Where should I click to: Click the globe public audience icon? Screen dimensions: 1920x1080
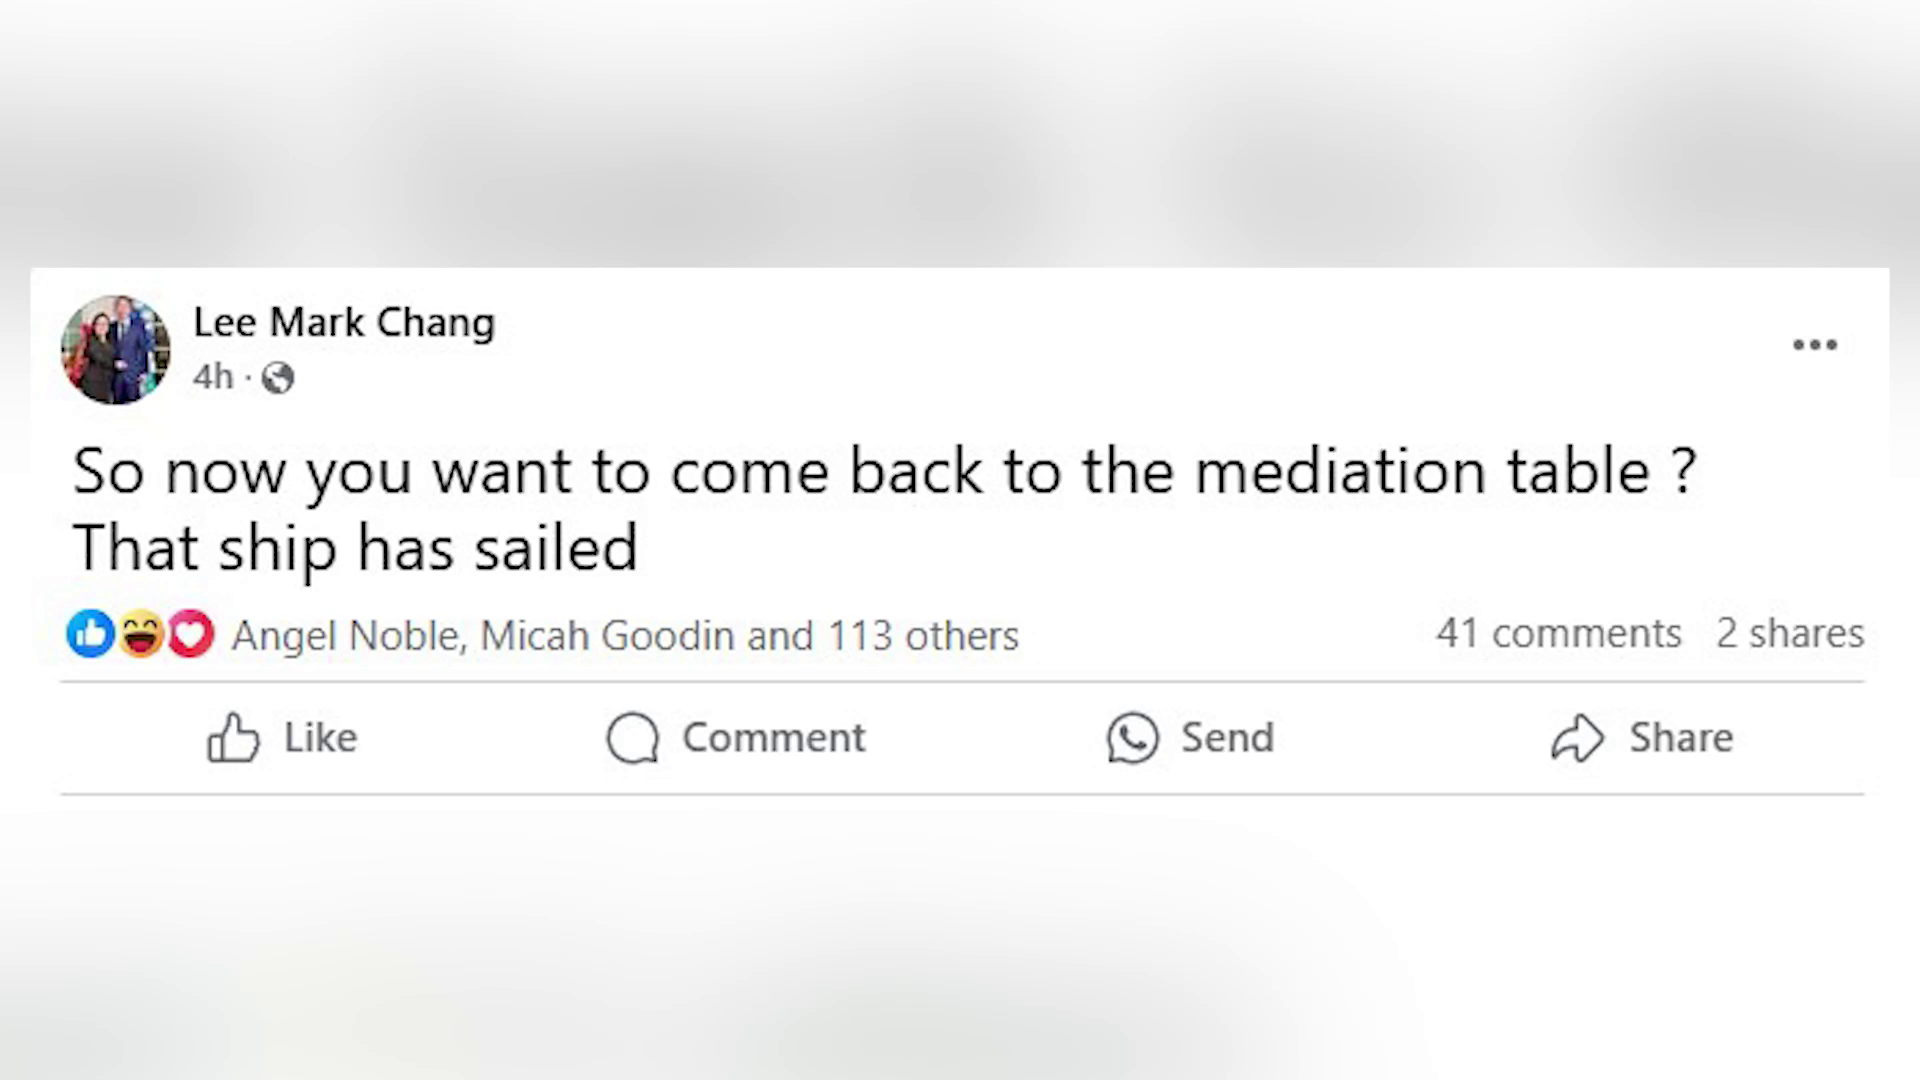[x=277, y=378]
